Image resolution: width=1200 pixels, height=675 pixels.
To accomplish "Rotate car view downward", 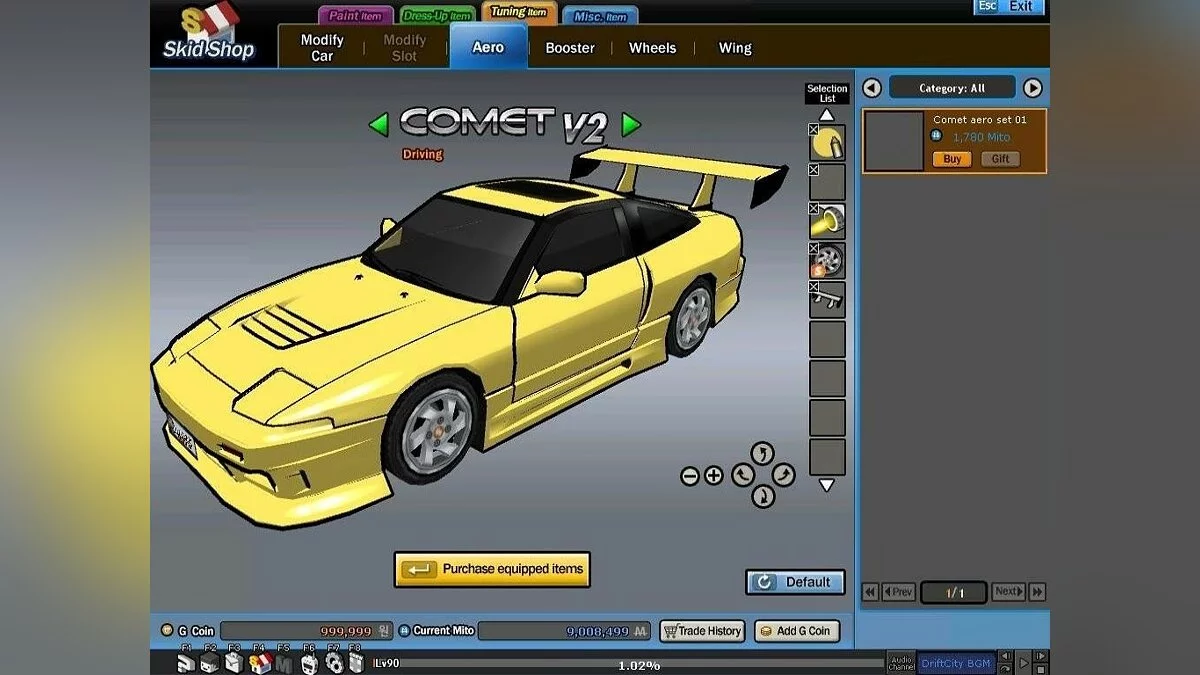I will coord(763,496).
